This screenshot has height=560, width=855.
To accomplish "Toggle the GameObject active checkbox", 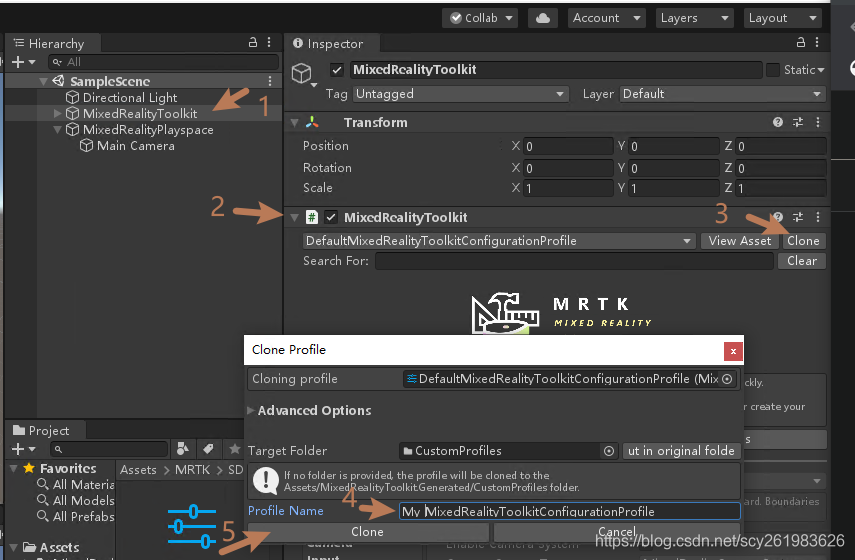I will click(336, 70).
